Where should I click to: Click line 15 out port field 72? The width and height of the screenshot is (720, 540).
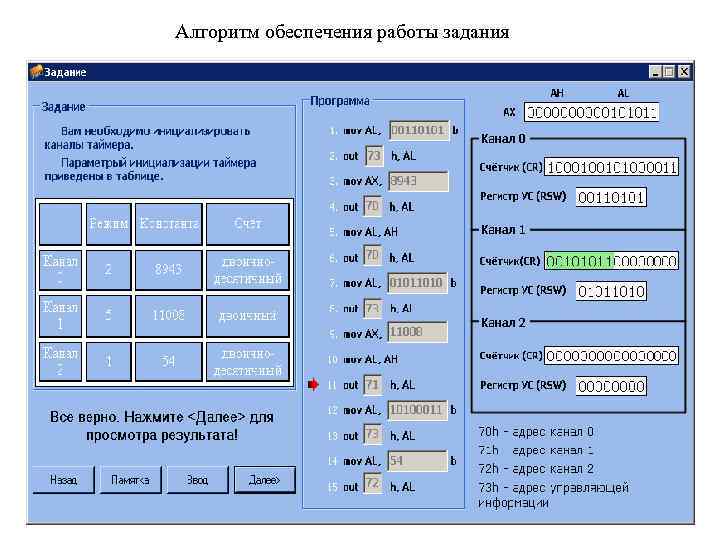(373, 486)
